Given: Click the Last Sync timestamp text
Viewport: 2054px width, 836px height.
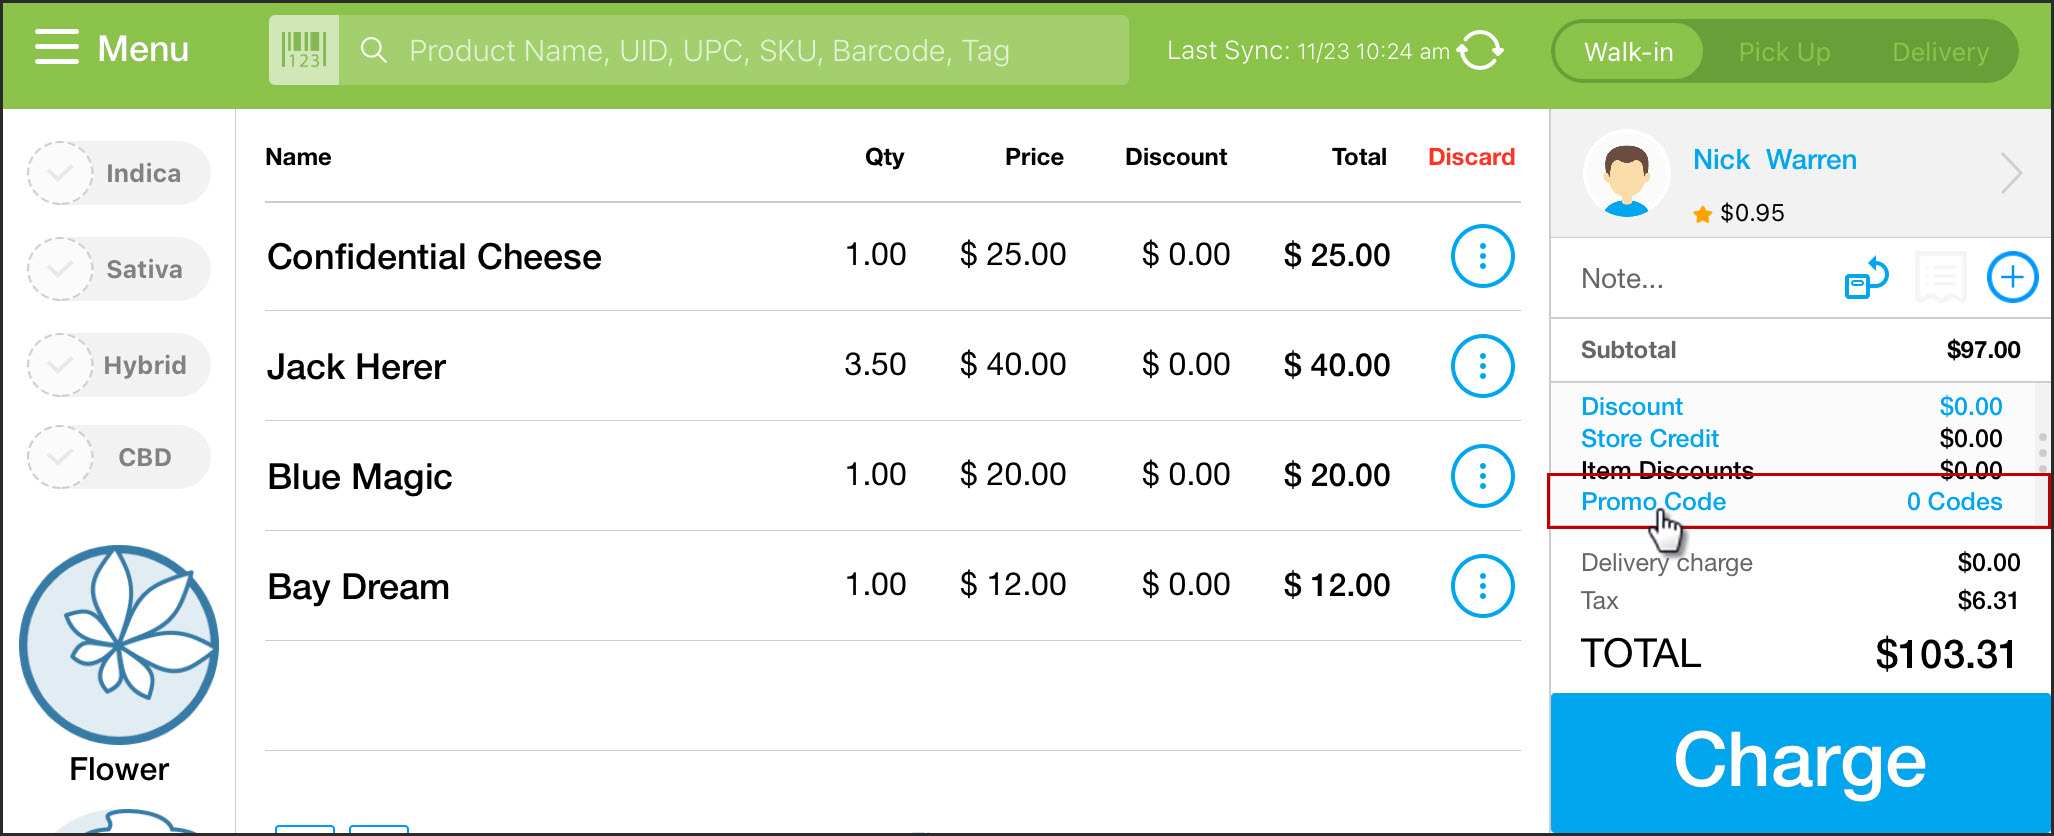Looking at the screenshot, I should [x=1308, y=51].
